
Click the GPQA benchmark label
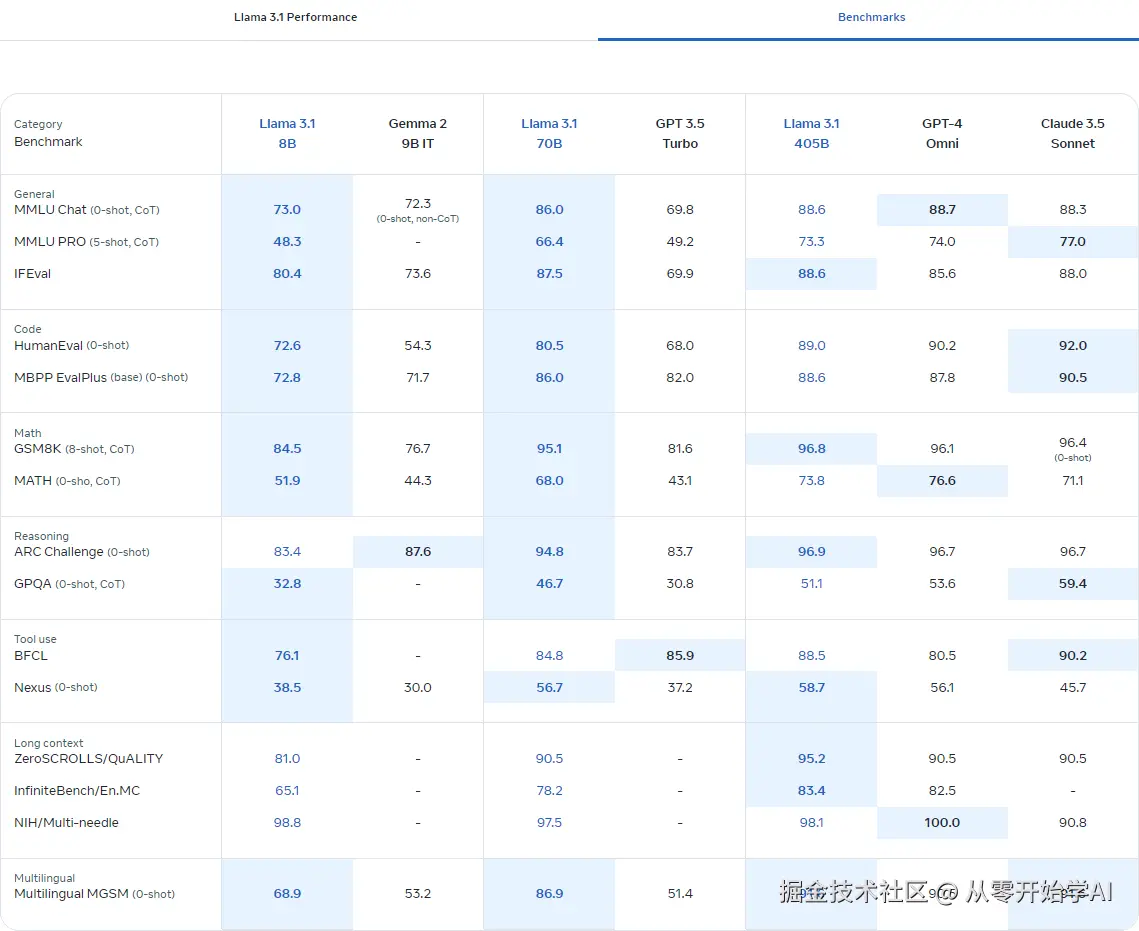69,584
